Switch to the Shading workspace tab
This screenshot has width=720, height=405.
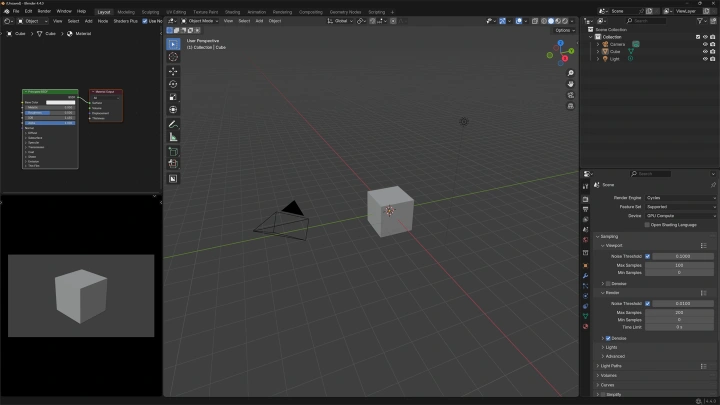(x=232, y=12)
